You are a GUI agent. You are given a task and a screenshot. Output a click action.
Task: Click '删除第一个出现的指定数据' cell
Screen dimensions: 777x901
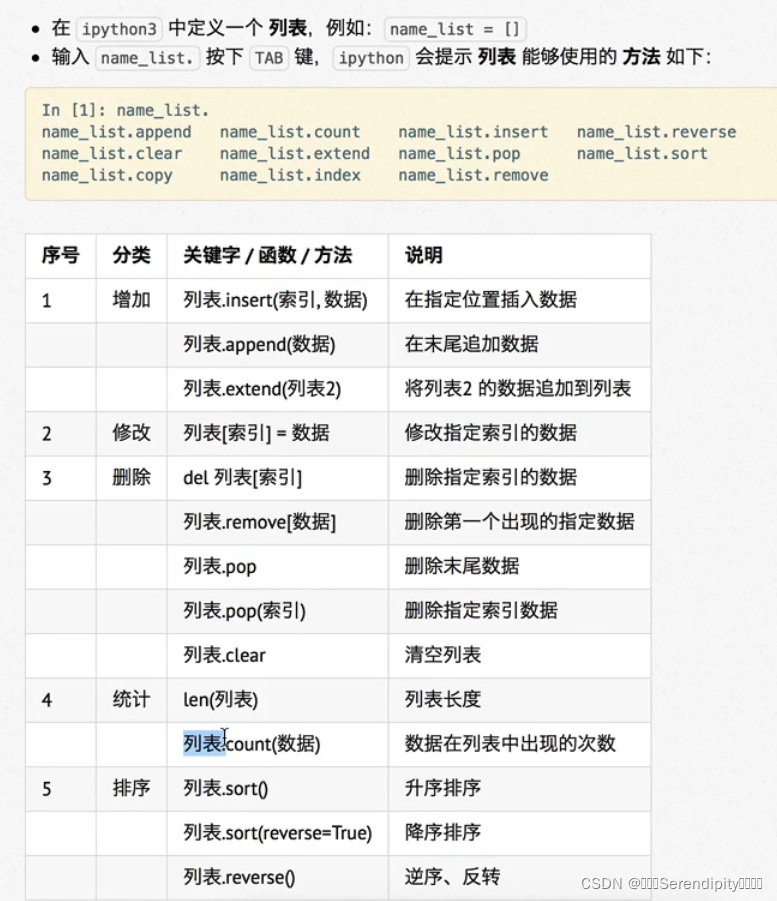(520, 522)
